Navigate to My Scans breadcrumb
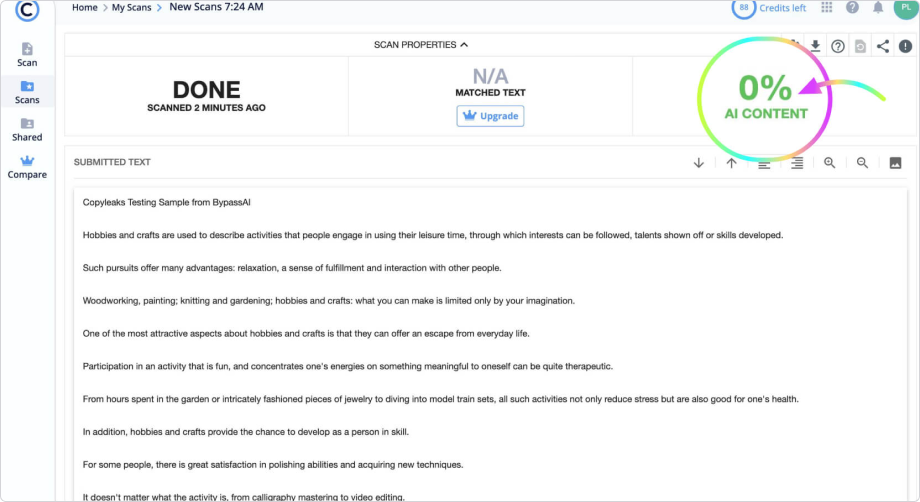 [x=131, y=8]
